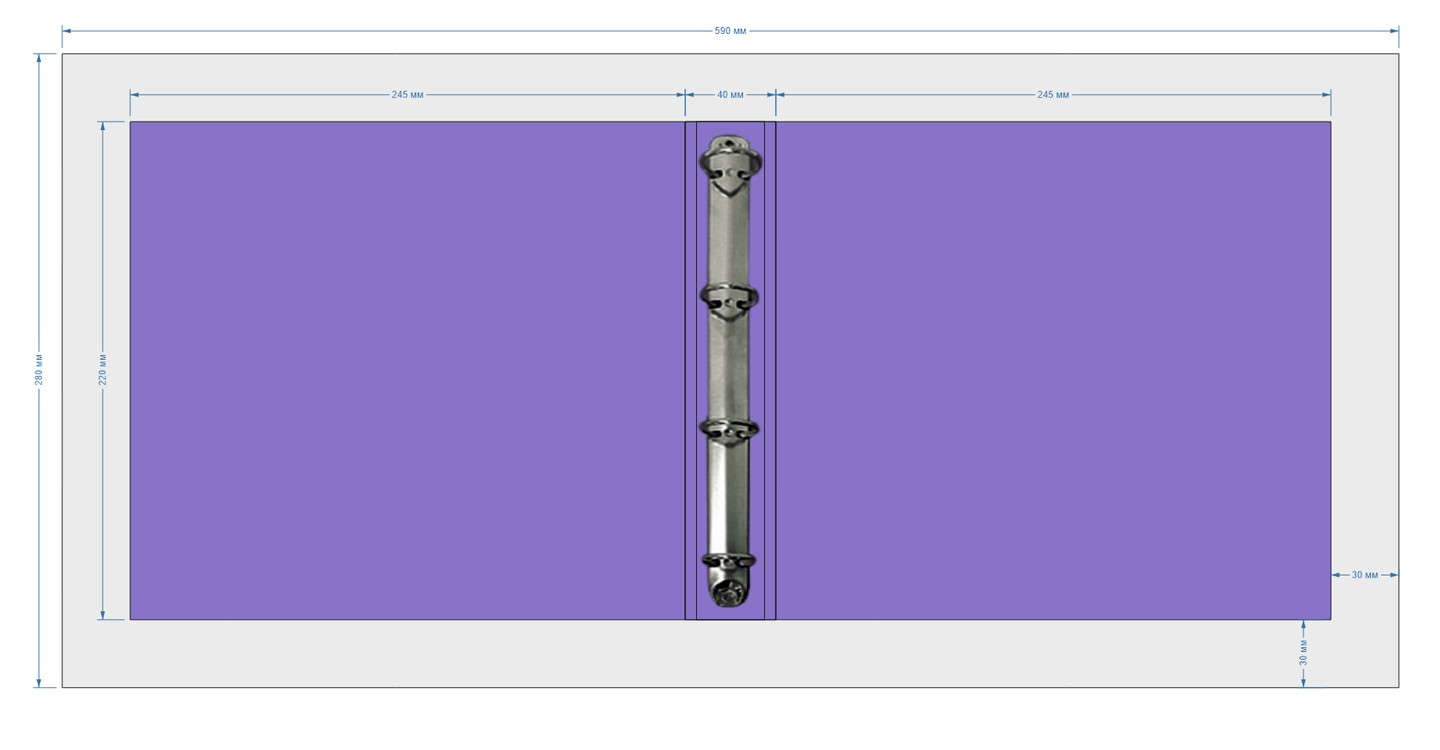The width and height of the screenshot is (1440, 750).
Task: Click the vertical 30 мм bottom margin label
Action: [1303, 653]
